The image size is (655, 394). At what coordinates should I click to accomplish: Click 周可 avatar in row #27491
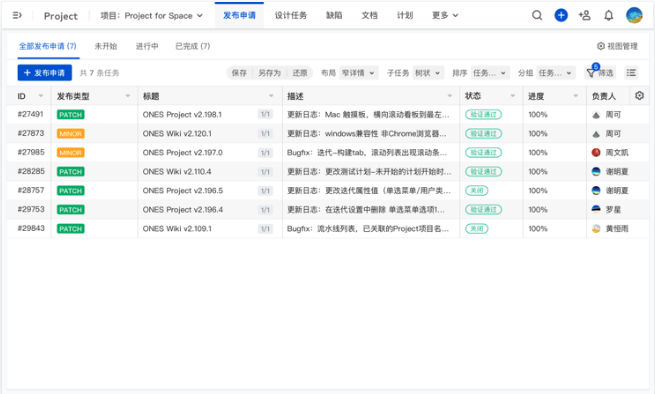(596, 115)
